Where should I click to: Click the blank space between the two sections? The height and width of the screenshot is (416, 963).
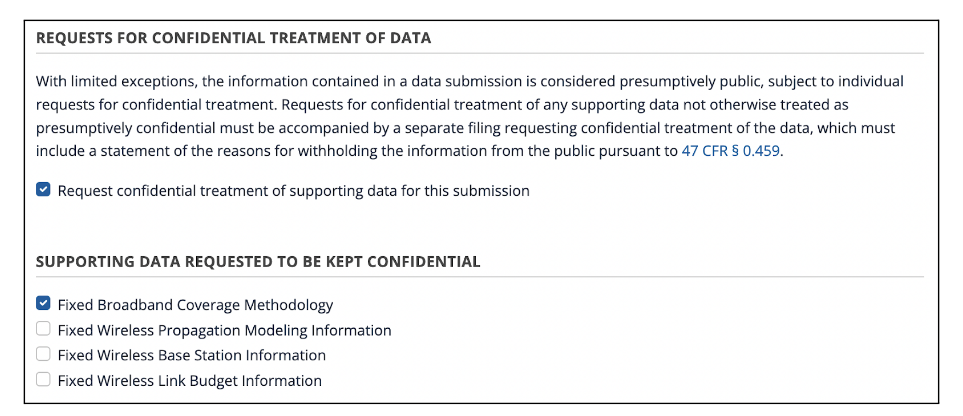(x=480, y=225)
